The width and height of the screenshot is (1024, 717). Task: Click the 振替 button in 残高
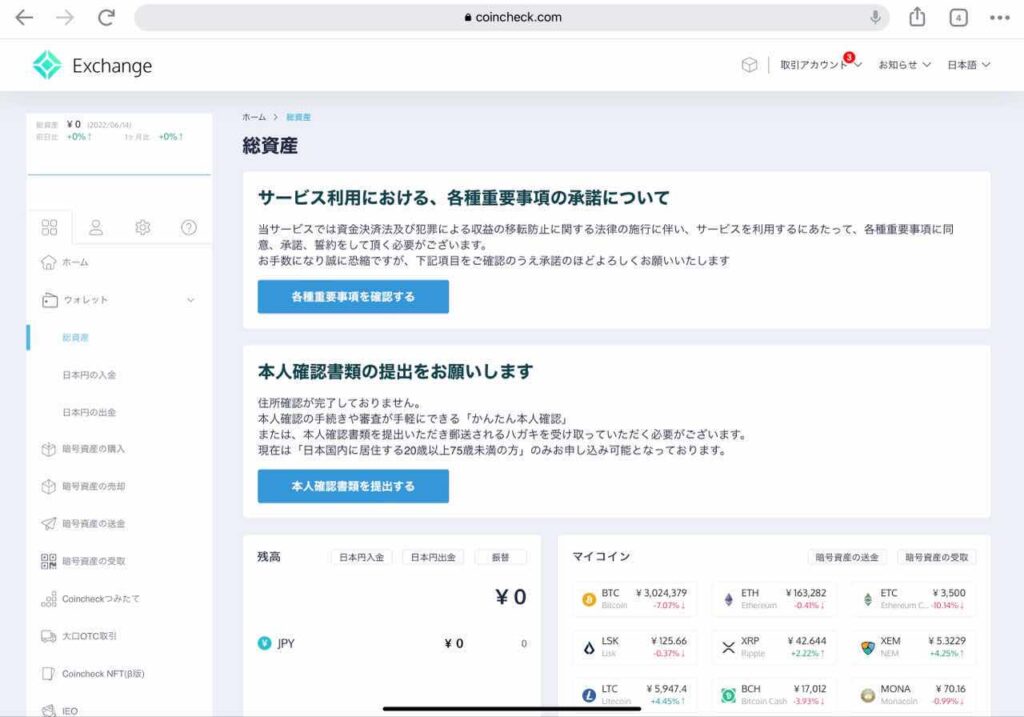tap(500, 557)
